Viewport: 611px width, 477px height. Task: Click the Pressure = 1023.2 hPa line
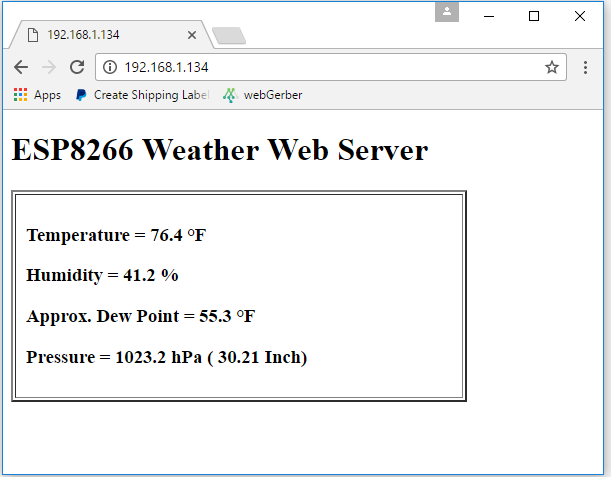[166, 357]
